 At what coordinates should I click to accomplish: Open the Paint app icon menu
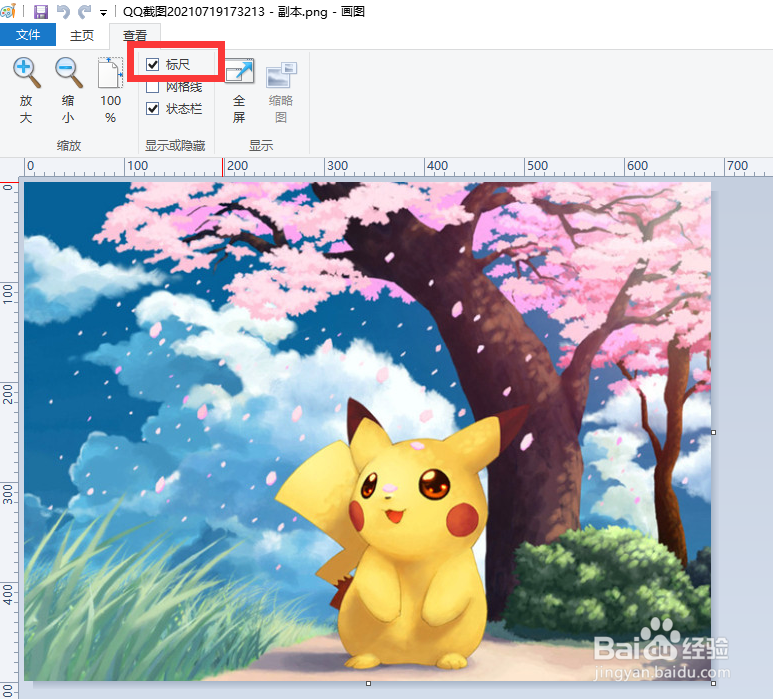[8, 11]
